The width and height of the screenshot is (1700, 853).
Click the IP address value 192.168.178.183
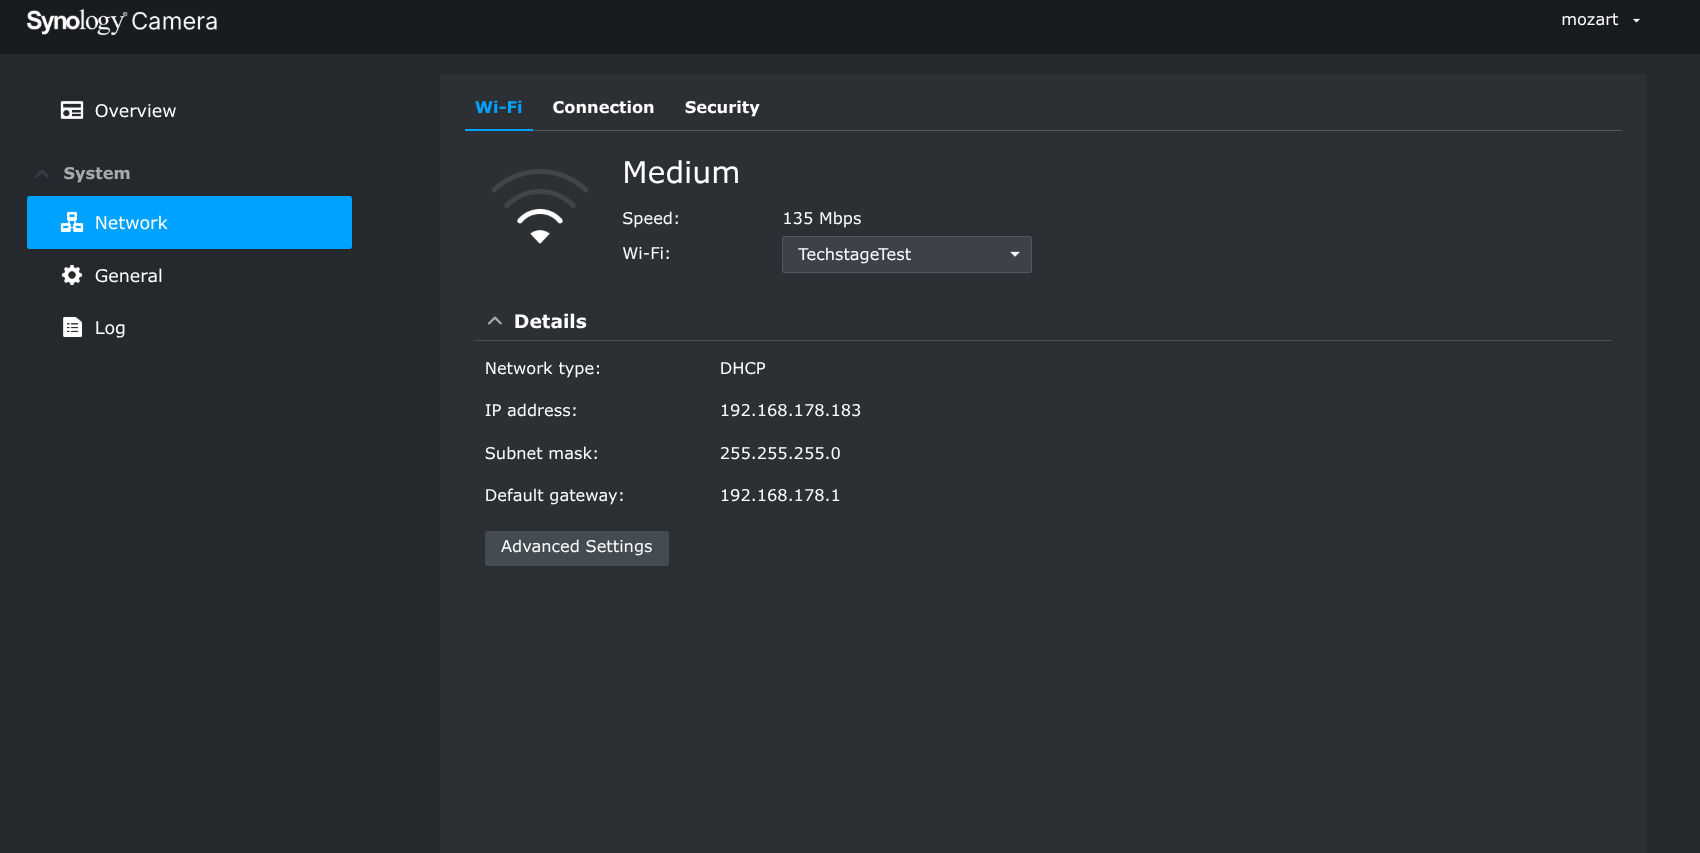(790, 410)
